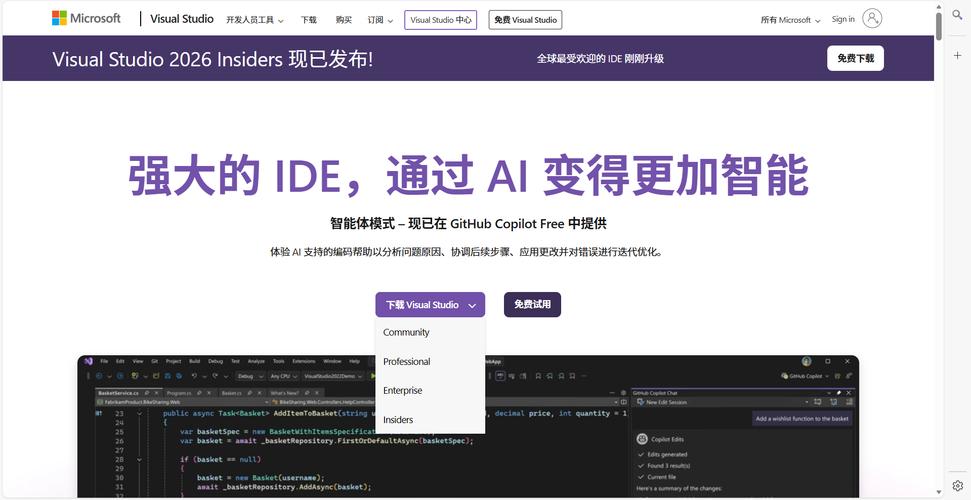
Task: Click the scrollbar down arrow
Action: [x=939, y=493]
